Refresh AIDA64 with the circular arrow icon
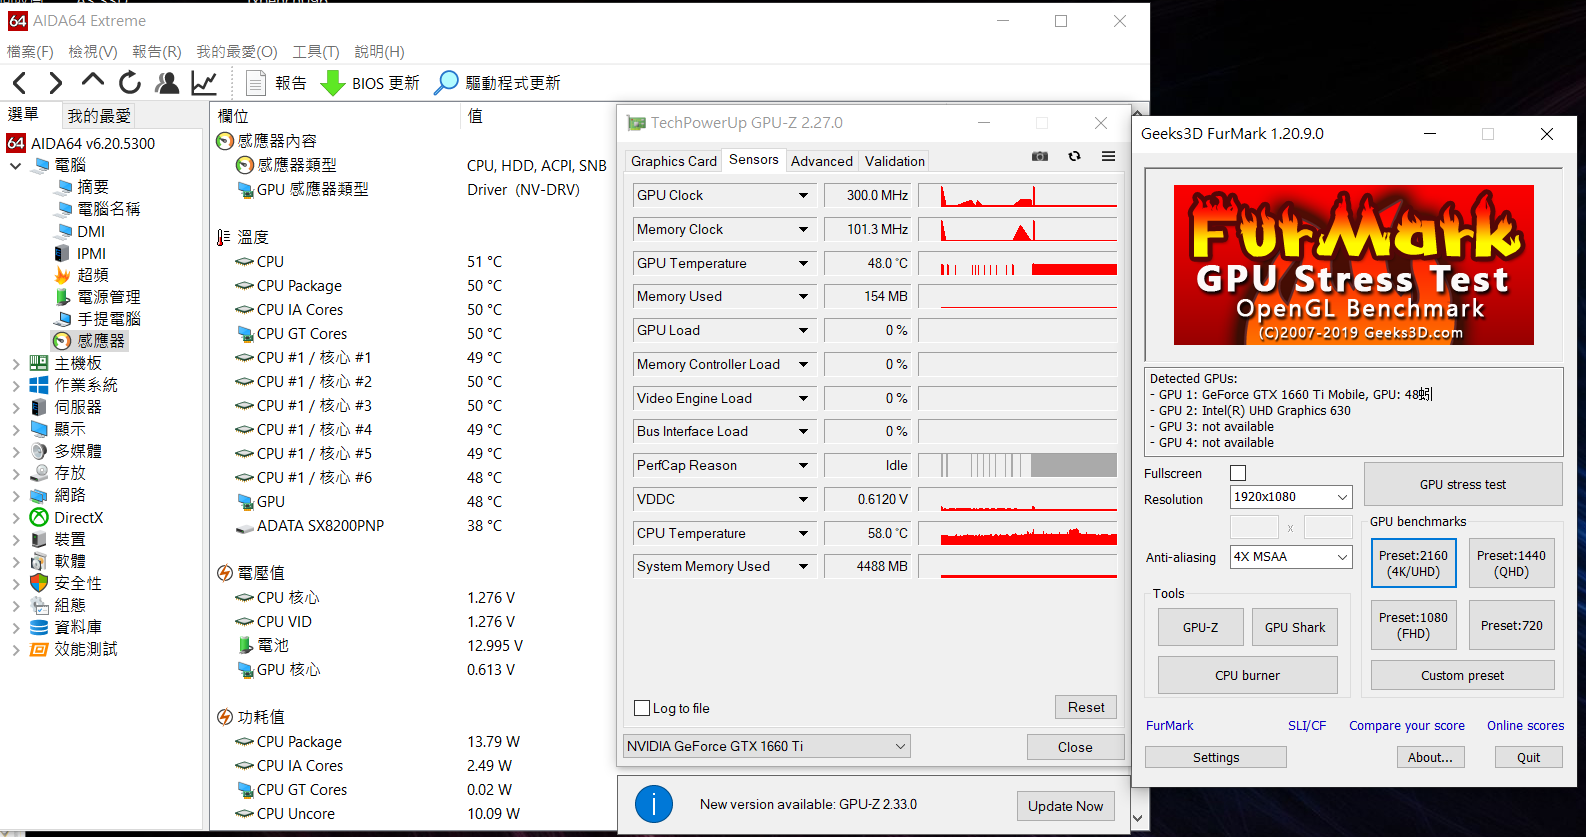Viewport: 1586px width, 837px height. pyautogui.click(x=130, y=83)
